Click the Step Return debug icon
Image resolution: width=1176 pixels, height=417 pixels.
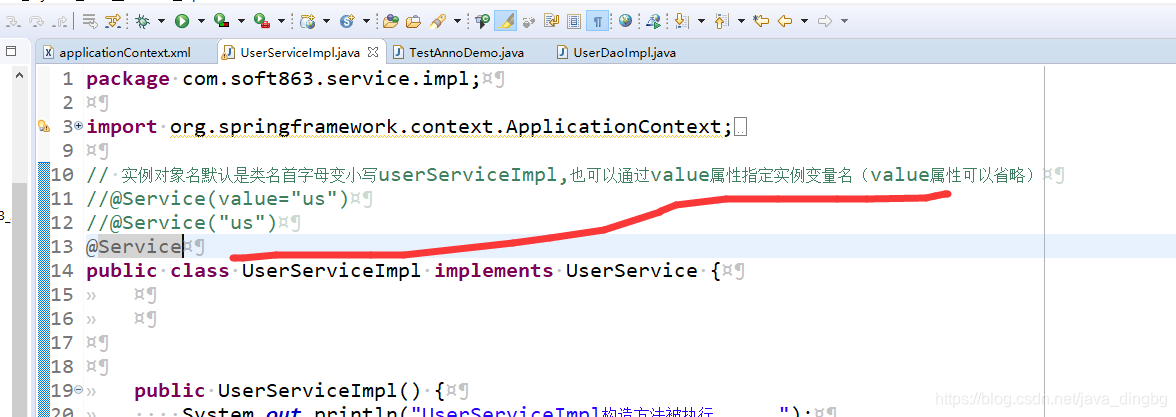[62, 22]
